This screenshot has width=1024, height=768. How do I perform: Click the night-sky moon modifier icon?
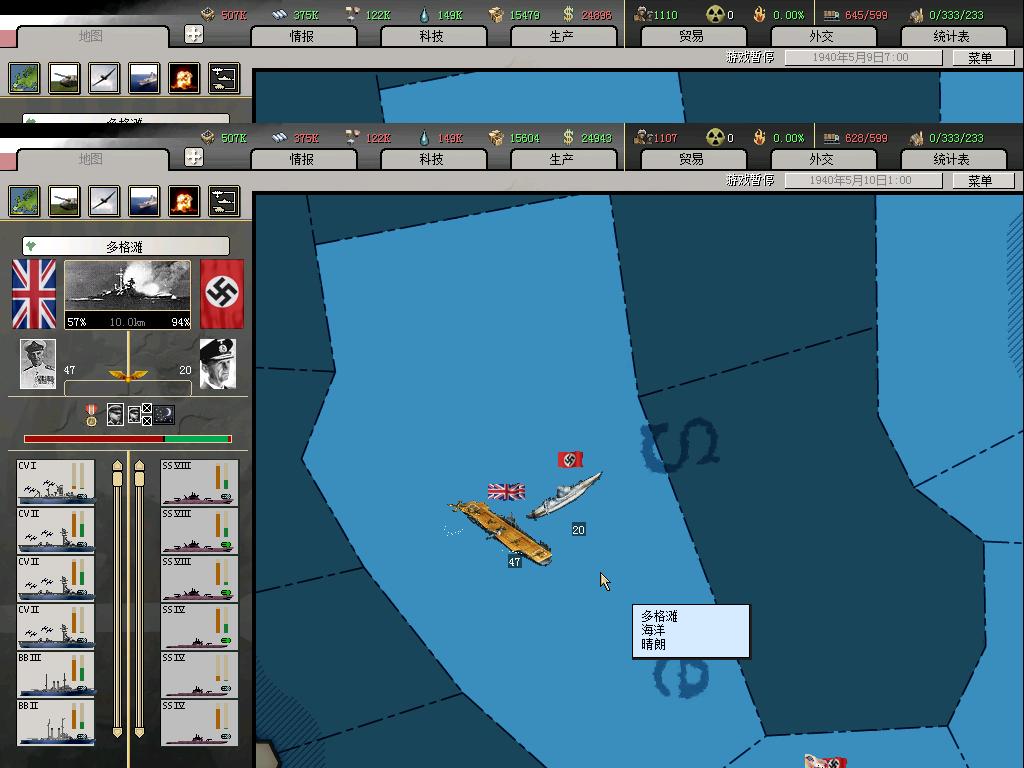pyautogui.click(x=164, y=414)
